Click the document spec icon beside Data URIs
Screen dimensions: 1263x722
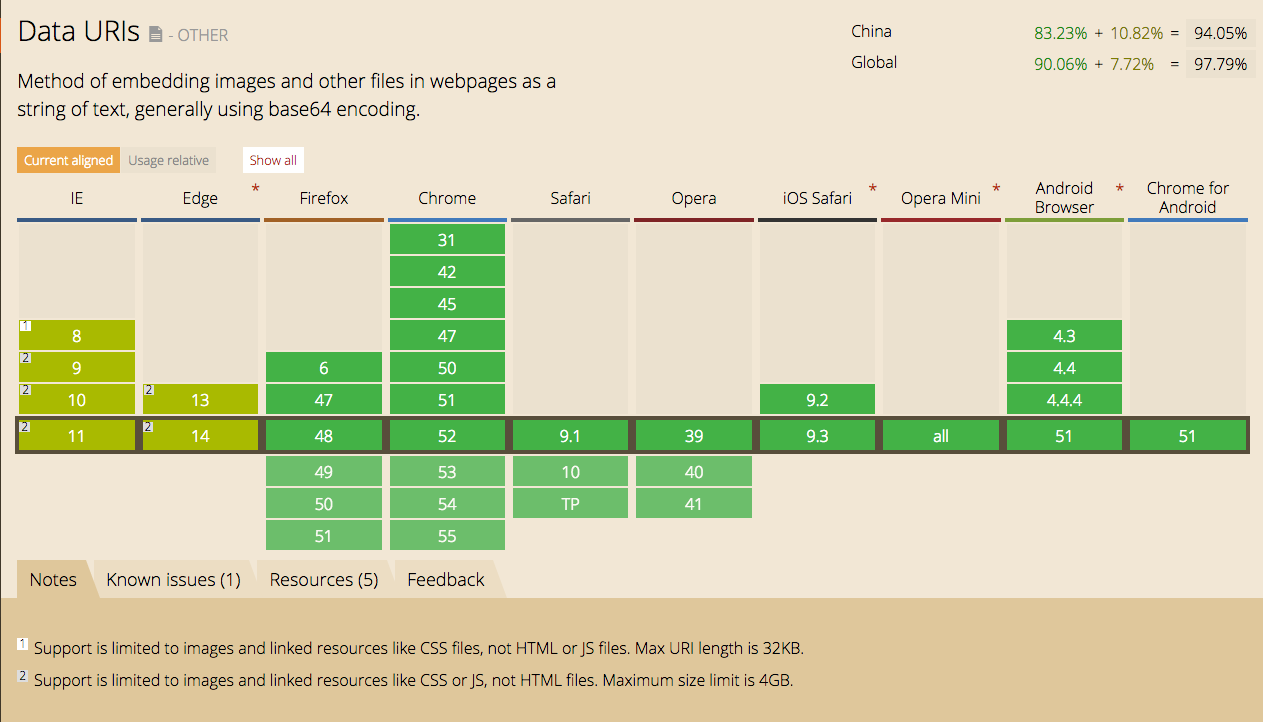tap(155, 34)
